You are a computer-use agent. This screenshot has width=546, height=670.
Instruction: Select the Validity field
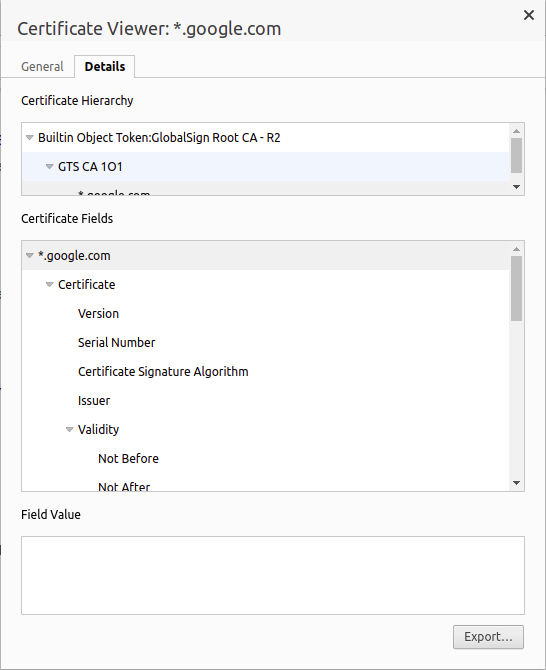click(x=266, y=429)
